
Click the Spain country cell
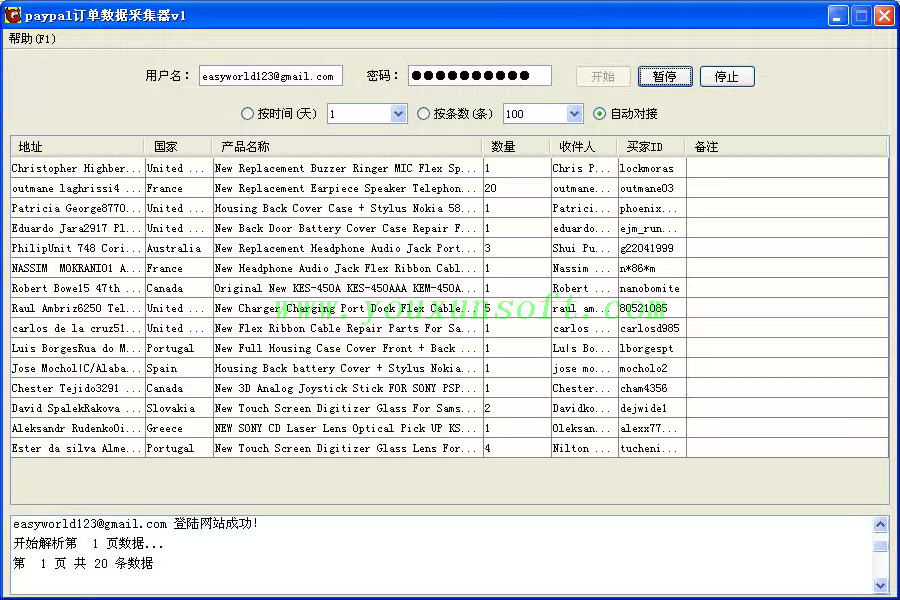[178, 369]
